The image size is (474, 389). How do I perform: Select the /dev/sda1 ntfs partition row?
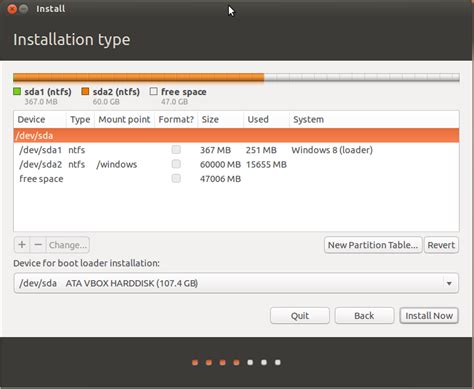coord(236,150)
